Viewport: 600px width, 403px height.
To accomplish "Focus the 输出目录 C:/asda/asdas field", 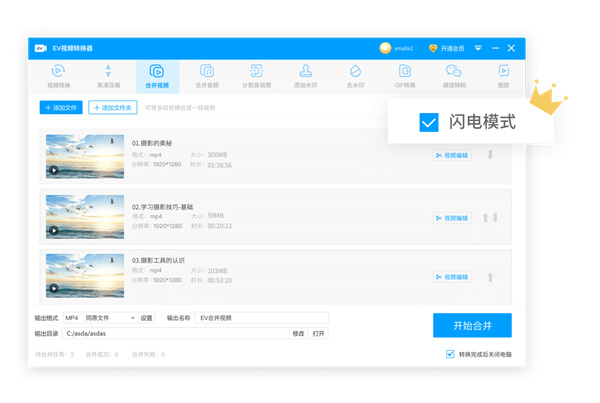I will pyautogui.click(x=176, y=334).
